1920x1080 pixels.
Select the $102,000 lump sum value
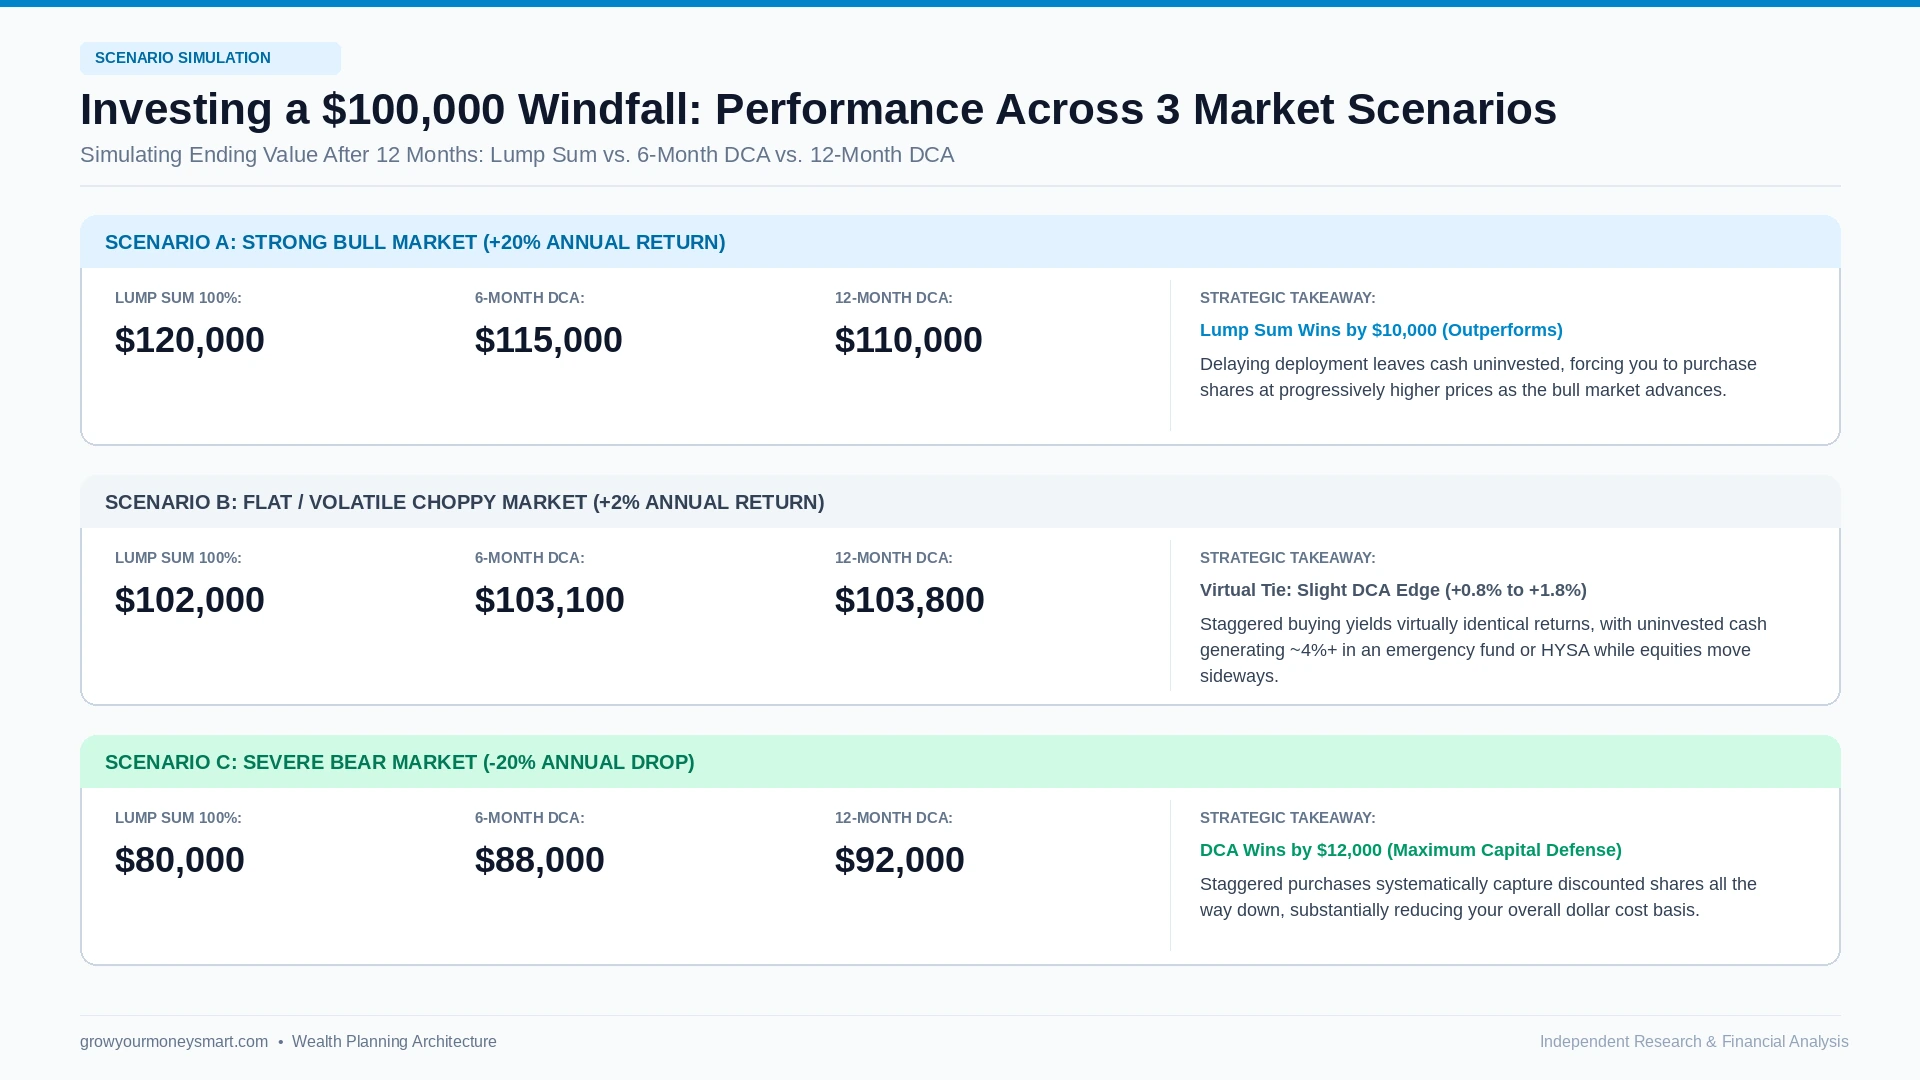click(190, 600)
